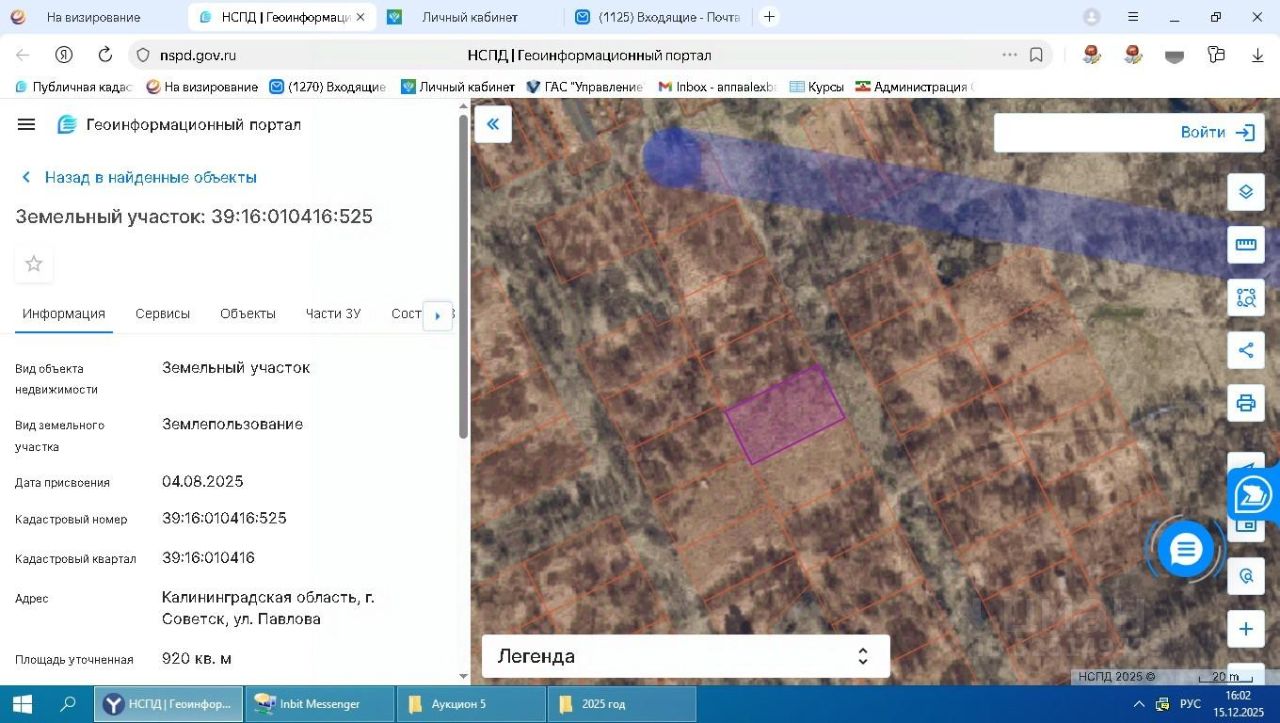Open the chat assistant bubble
The height and width of the screenshot is (723, 1280).
(x=1186, y=549)
